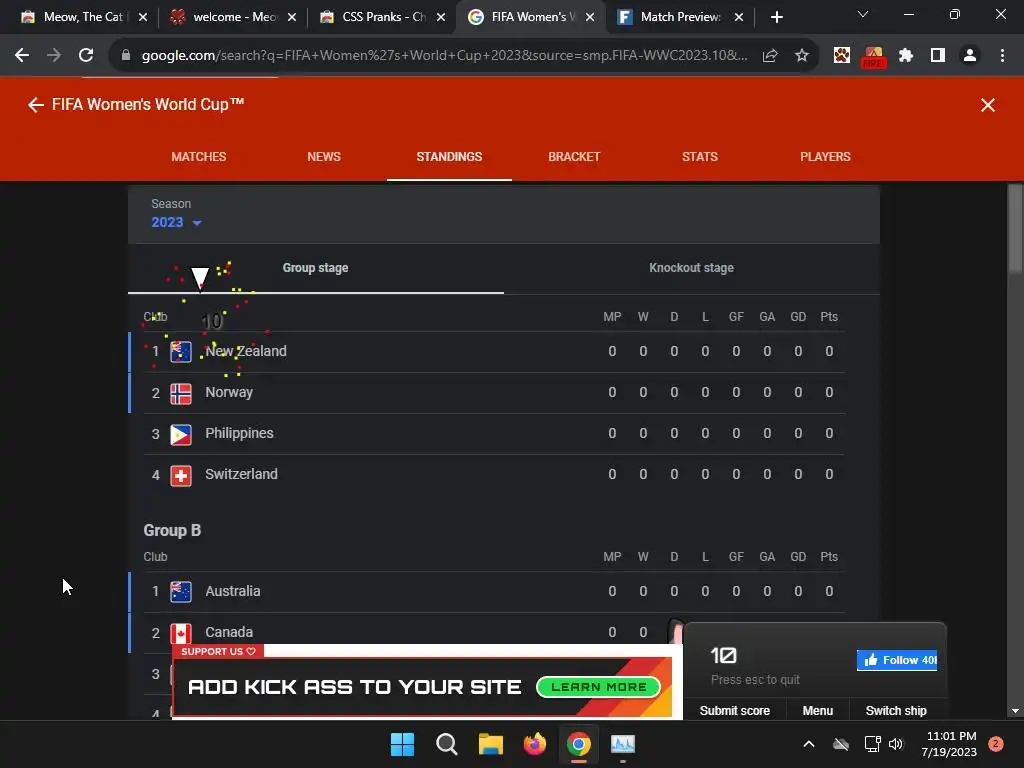The width and height of the screenshot is (1024, 768).
Task: Click the Submit score button
Action: point(735,711)
